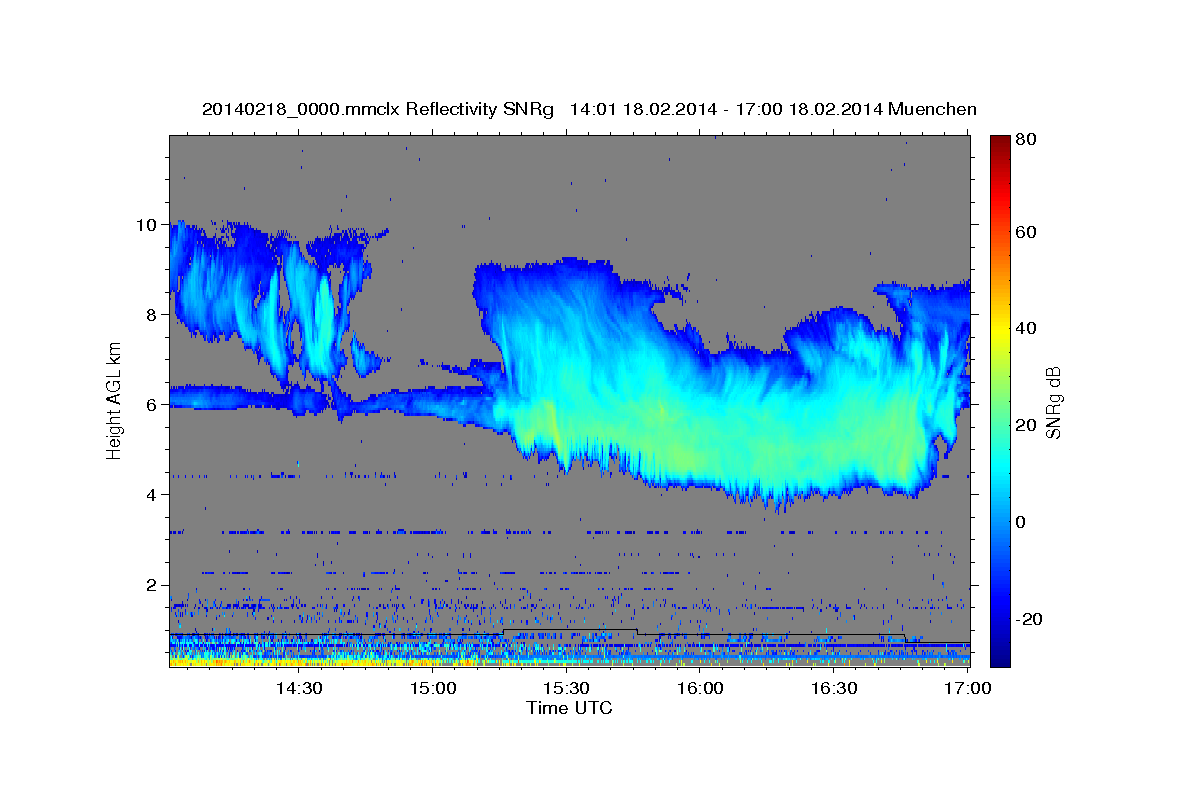Click the dark blue bottom of the colorbar

pos(999,659)
